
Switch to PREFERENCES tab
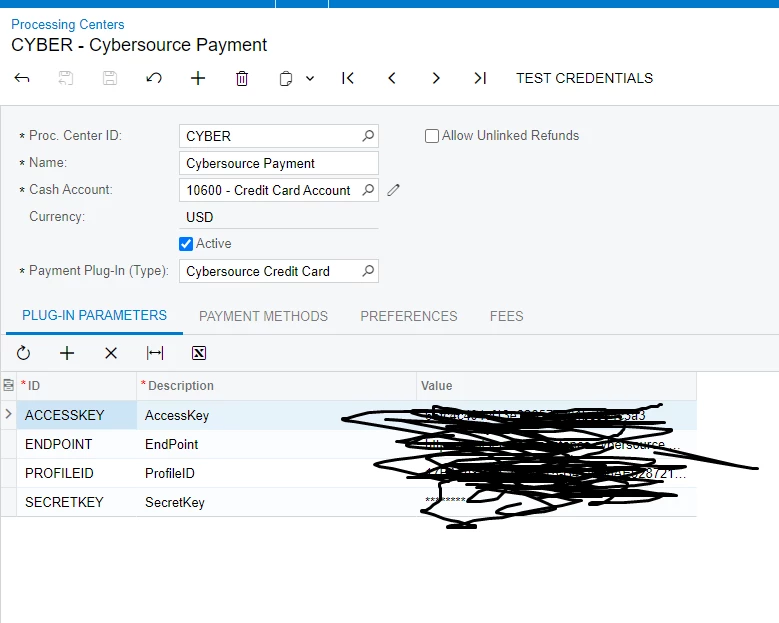408,316
